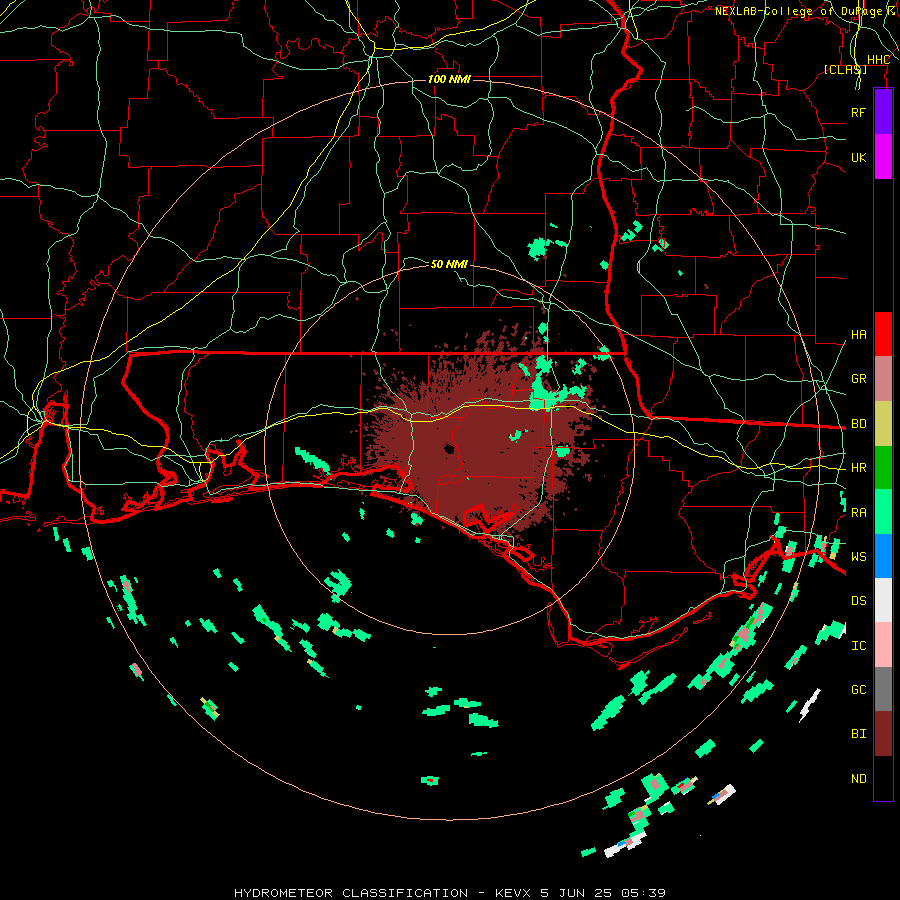This screenshot has width=900, height=900.
Task: Click the WS legend label
Action: pos(859,557)
